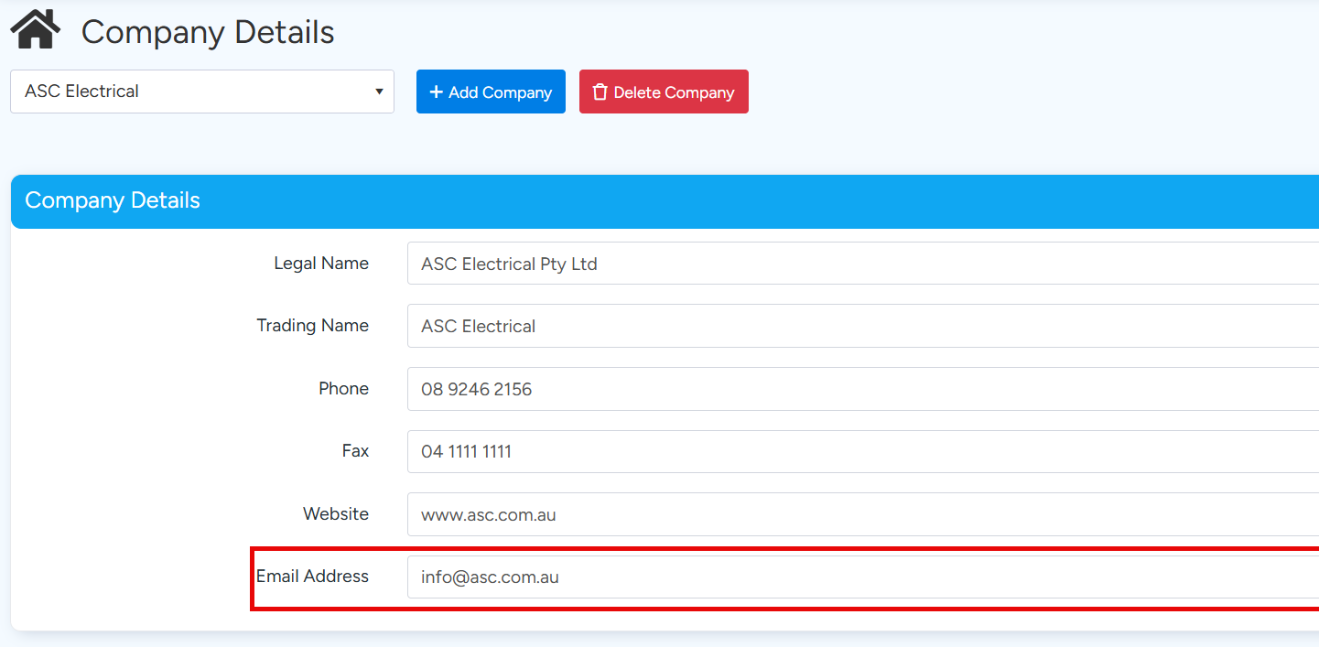Click the home icon beside the page title
This screenshot has height=647, width=1319.
(35, 30)
